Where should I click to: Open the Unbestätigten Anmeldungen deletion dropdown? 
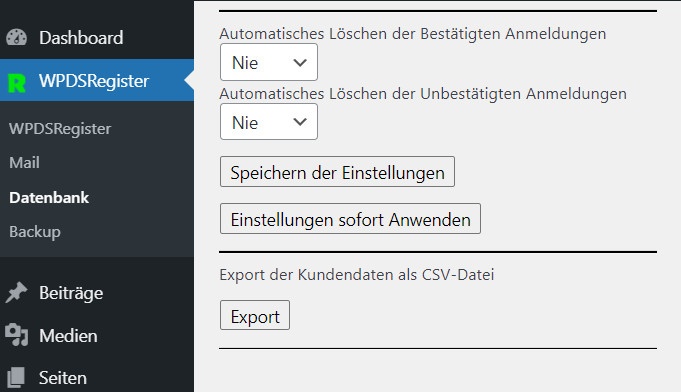pyautogui.click(x=269, y=122)
